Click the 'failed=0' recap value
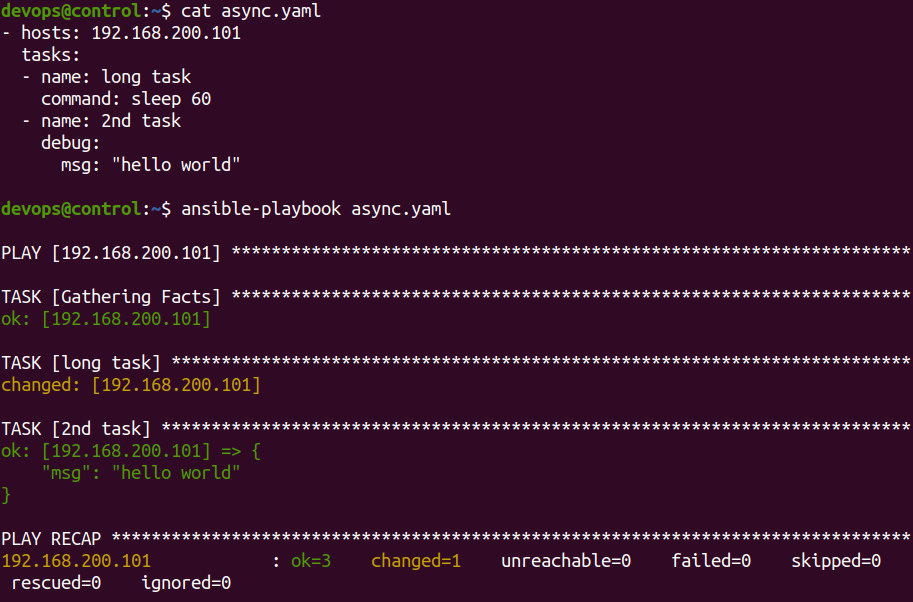The height and width of the screenshot is (602, 913). (711, 561)
